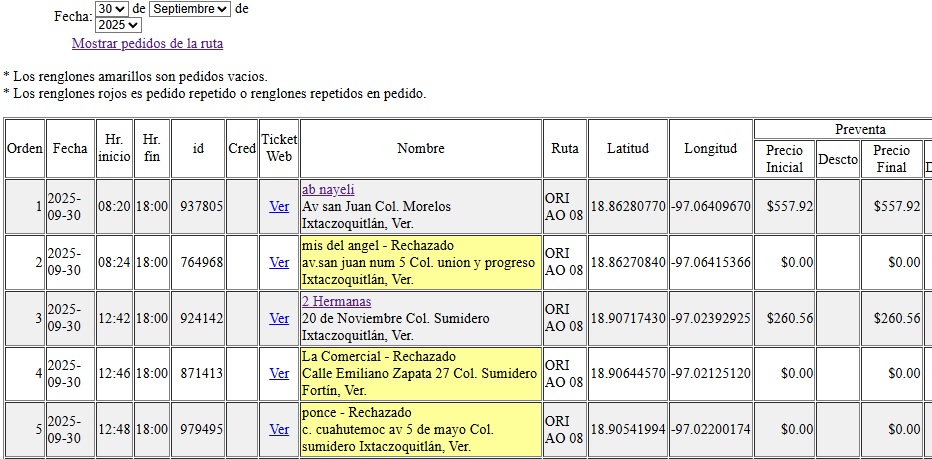Click the $557.92 Precio Inicial cell
Image resolution: width=932 pixels, height=459 pixels.
[x=784, y=206]
